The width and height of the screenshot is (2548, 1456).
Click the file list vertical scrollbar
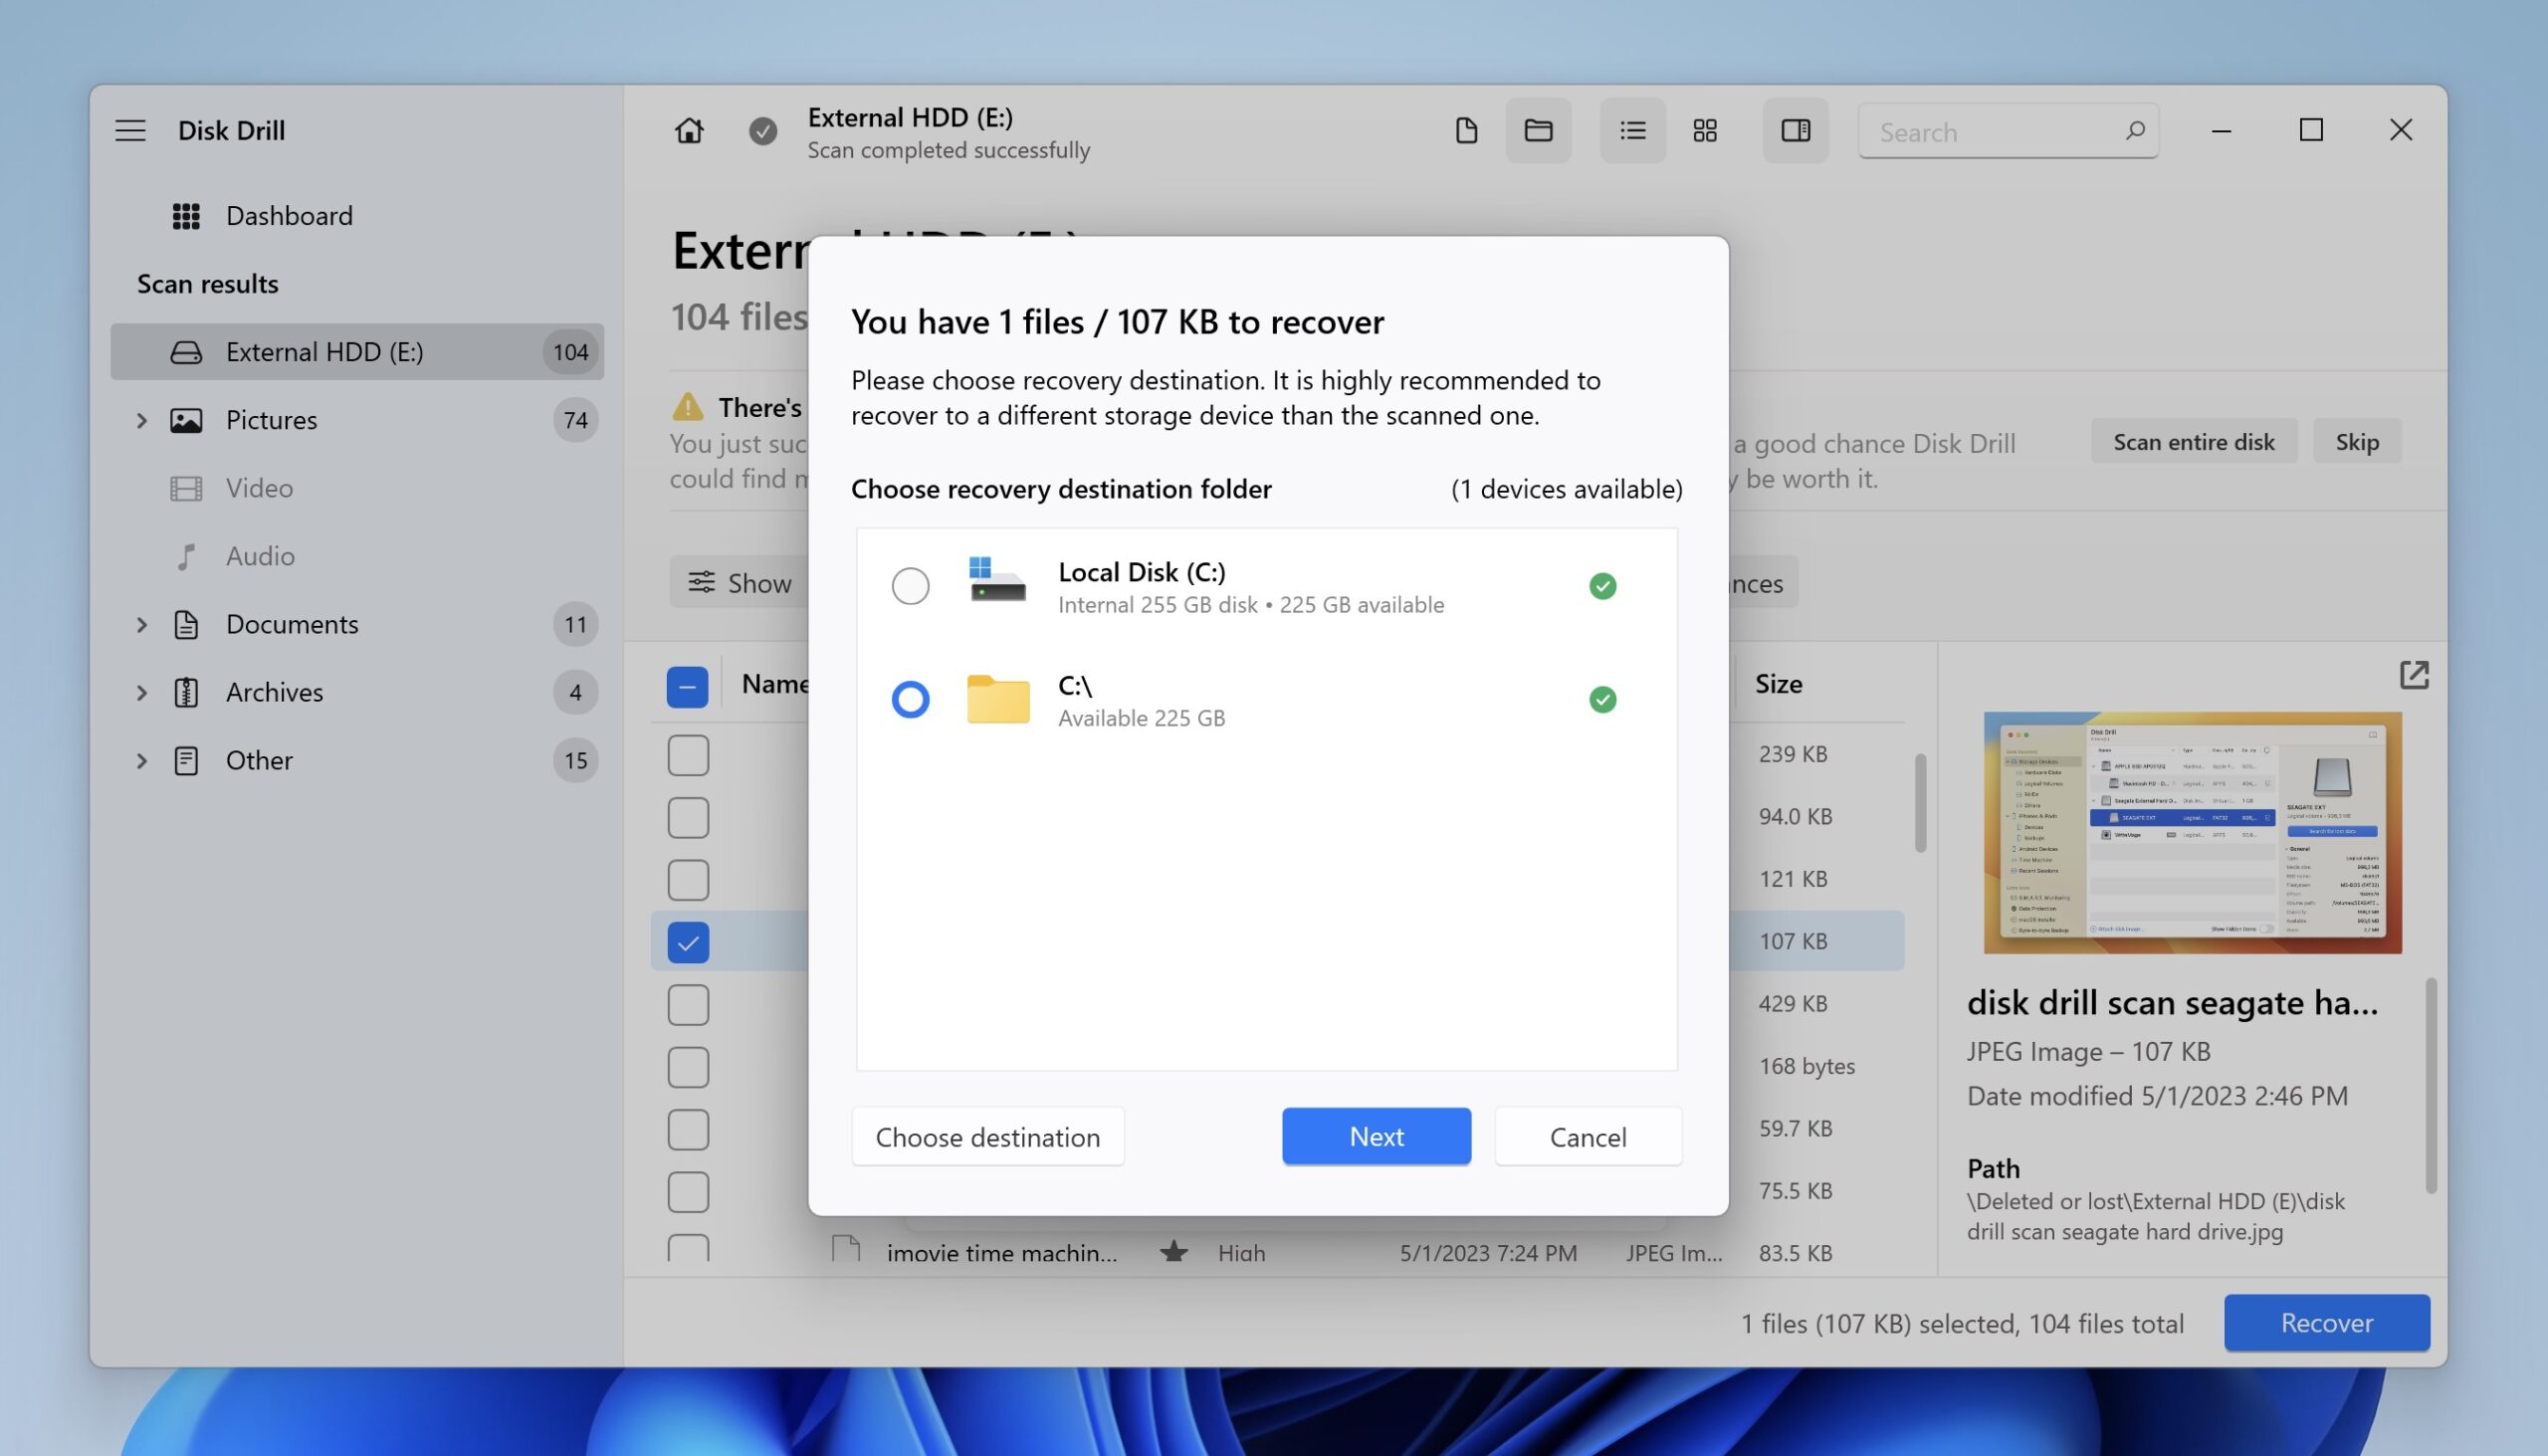(1920, 803)
